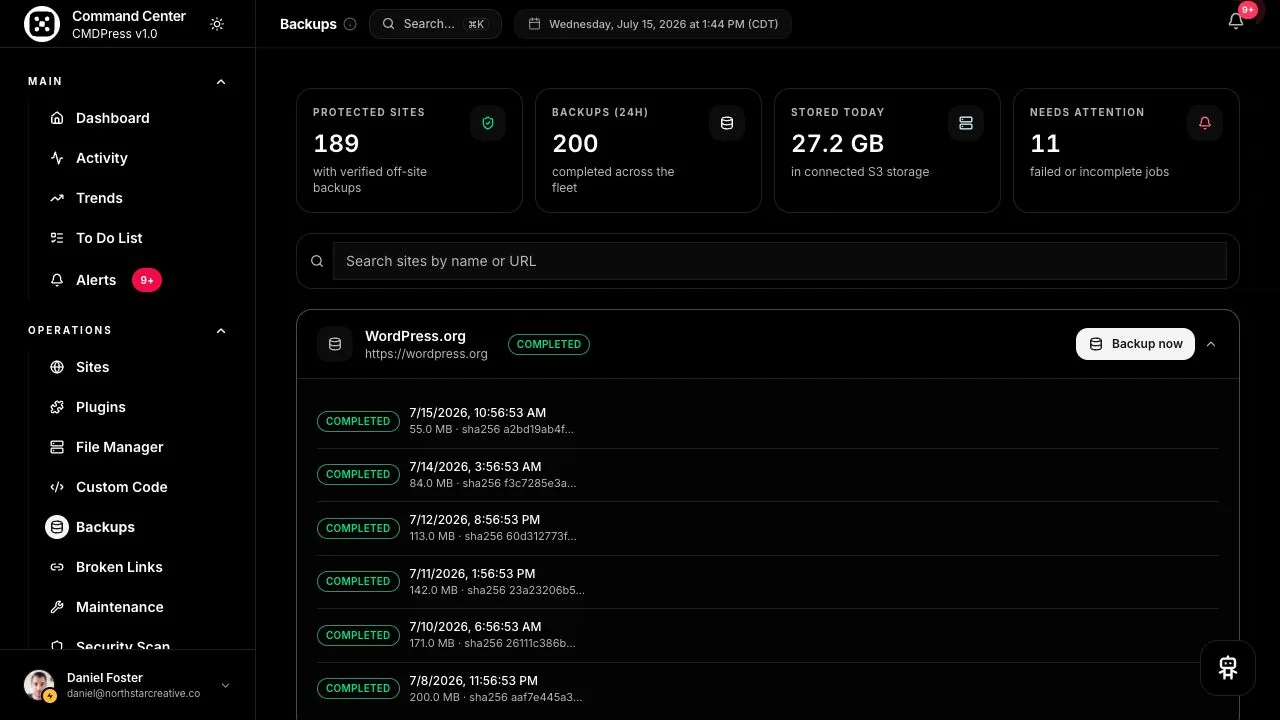1280x720 pixels.
Task: Collapse the WordPress.org backup list
Action: [1211, 344]
